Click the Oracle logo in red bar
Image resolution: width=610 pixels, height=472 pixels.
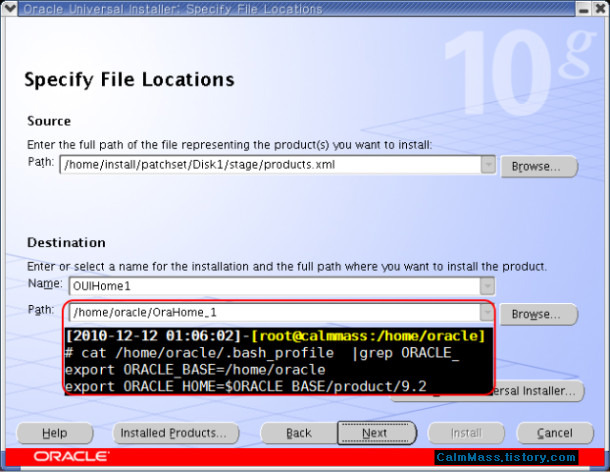(71, 456)
